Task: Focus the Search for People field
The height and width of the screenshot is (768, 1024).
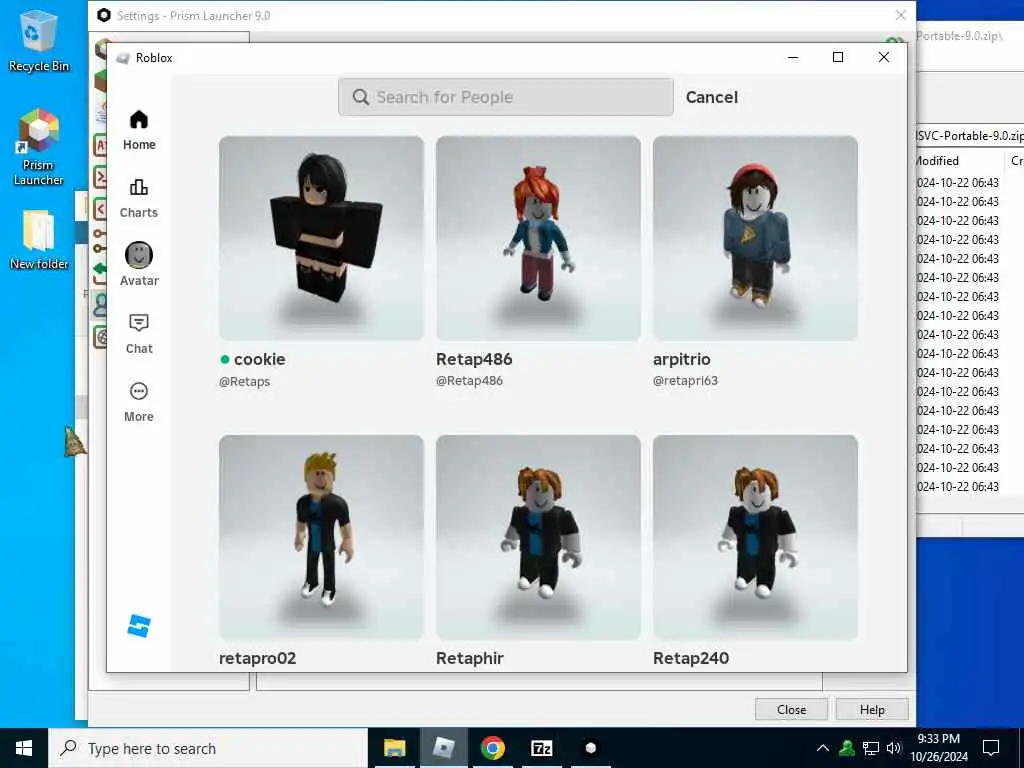Action: point(505,97)
